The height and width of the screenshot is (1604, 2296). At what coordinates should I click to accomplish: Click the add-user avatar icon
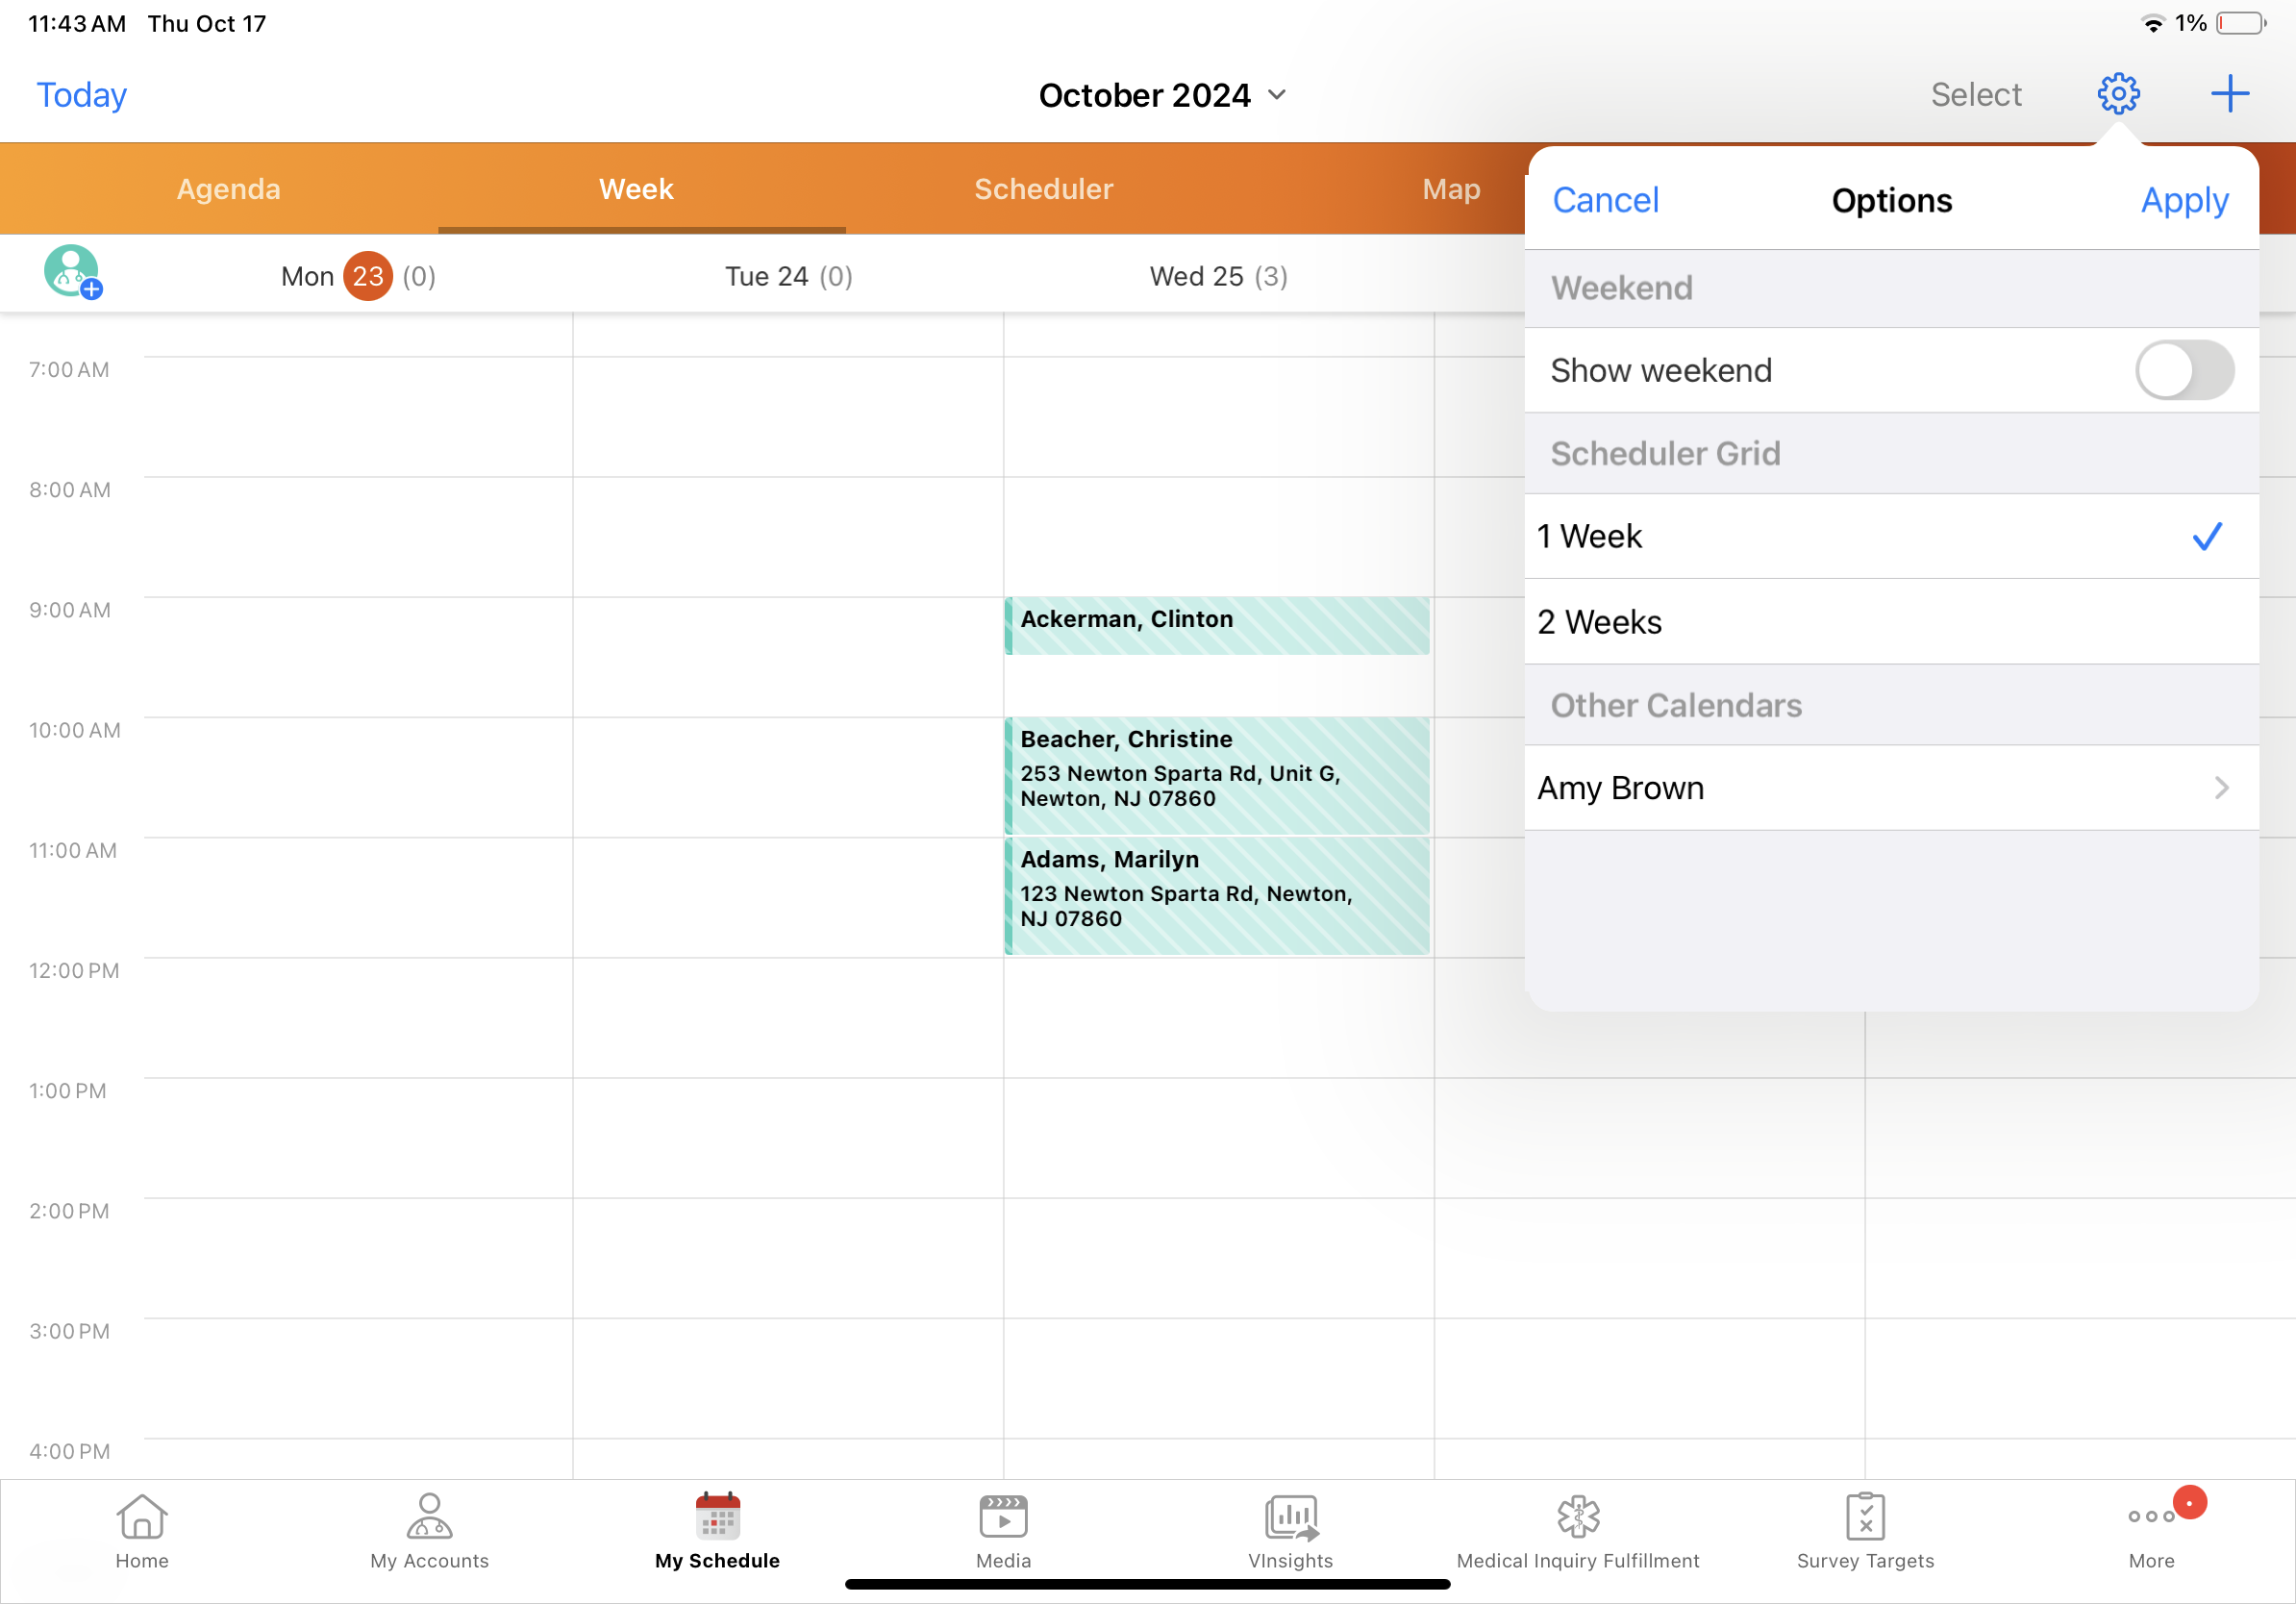point(72,272)
